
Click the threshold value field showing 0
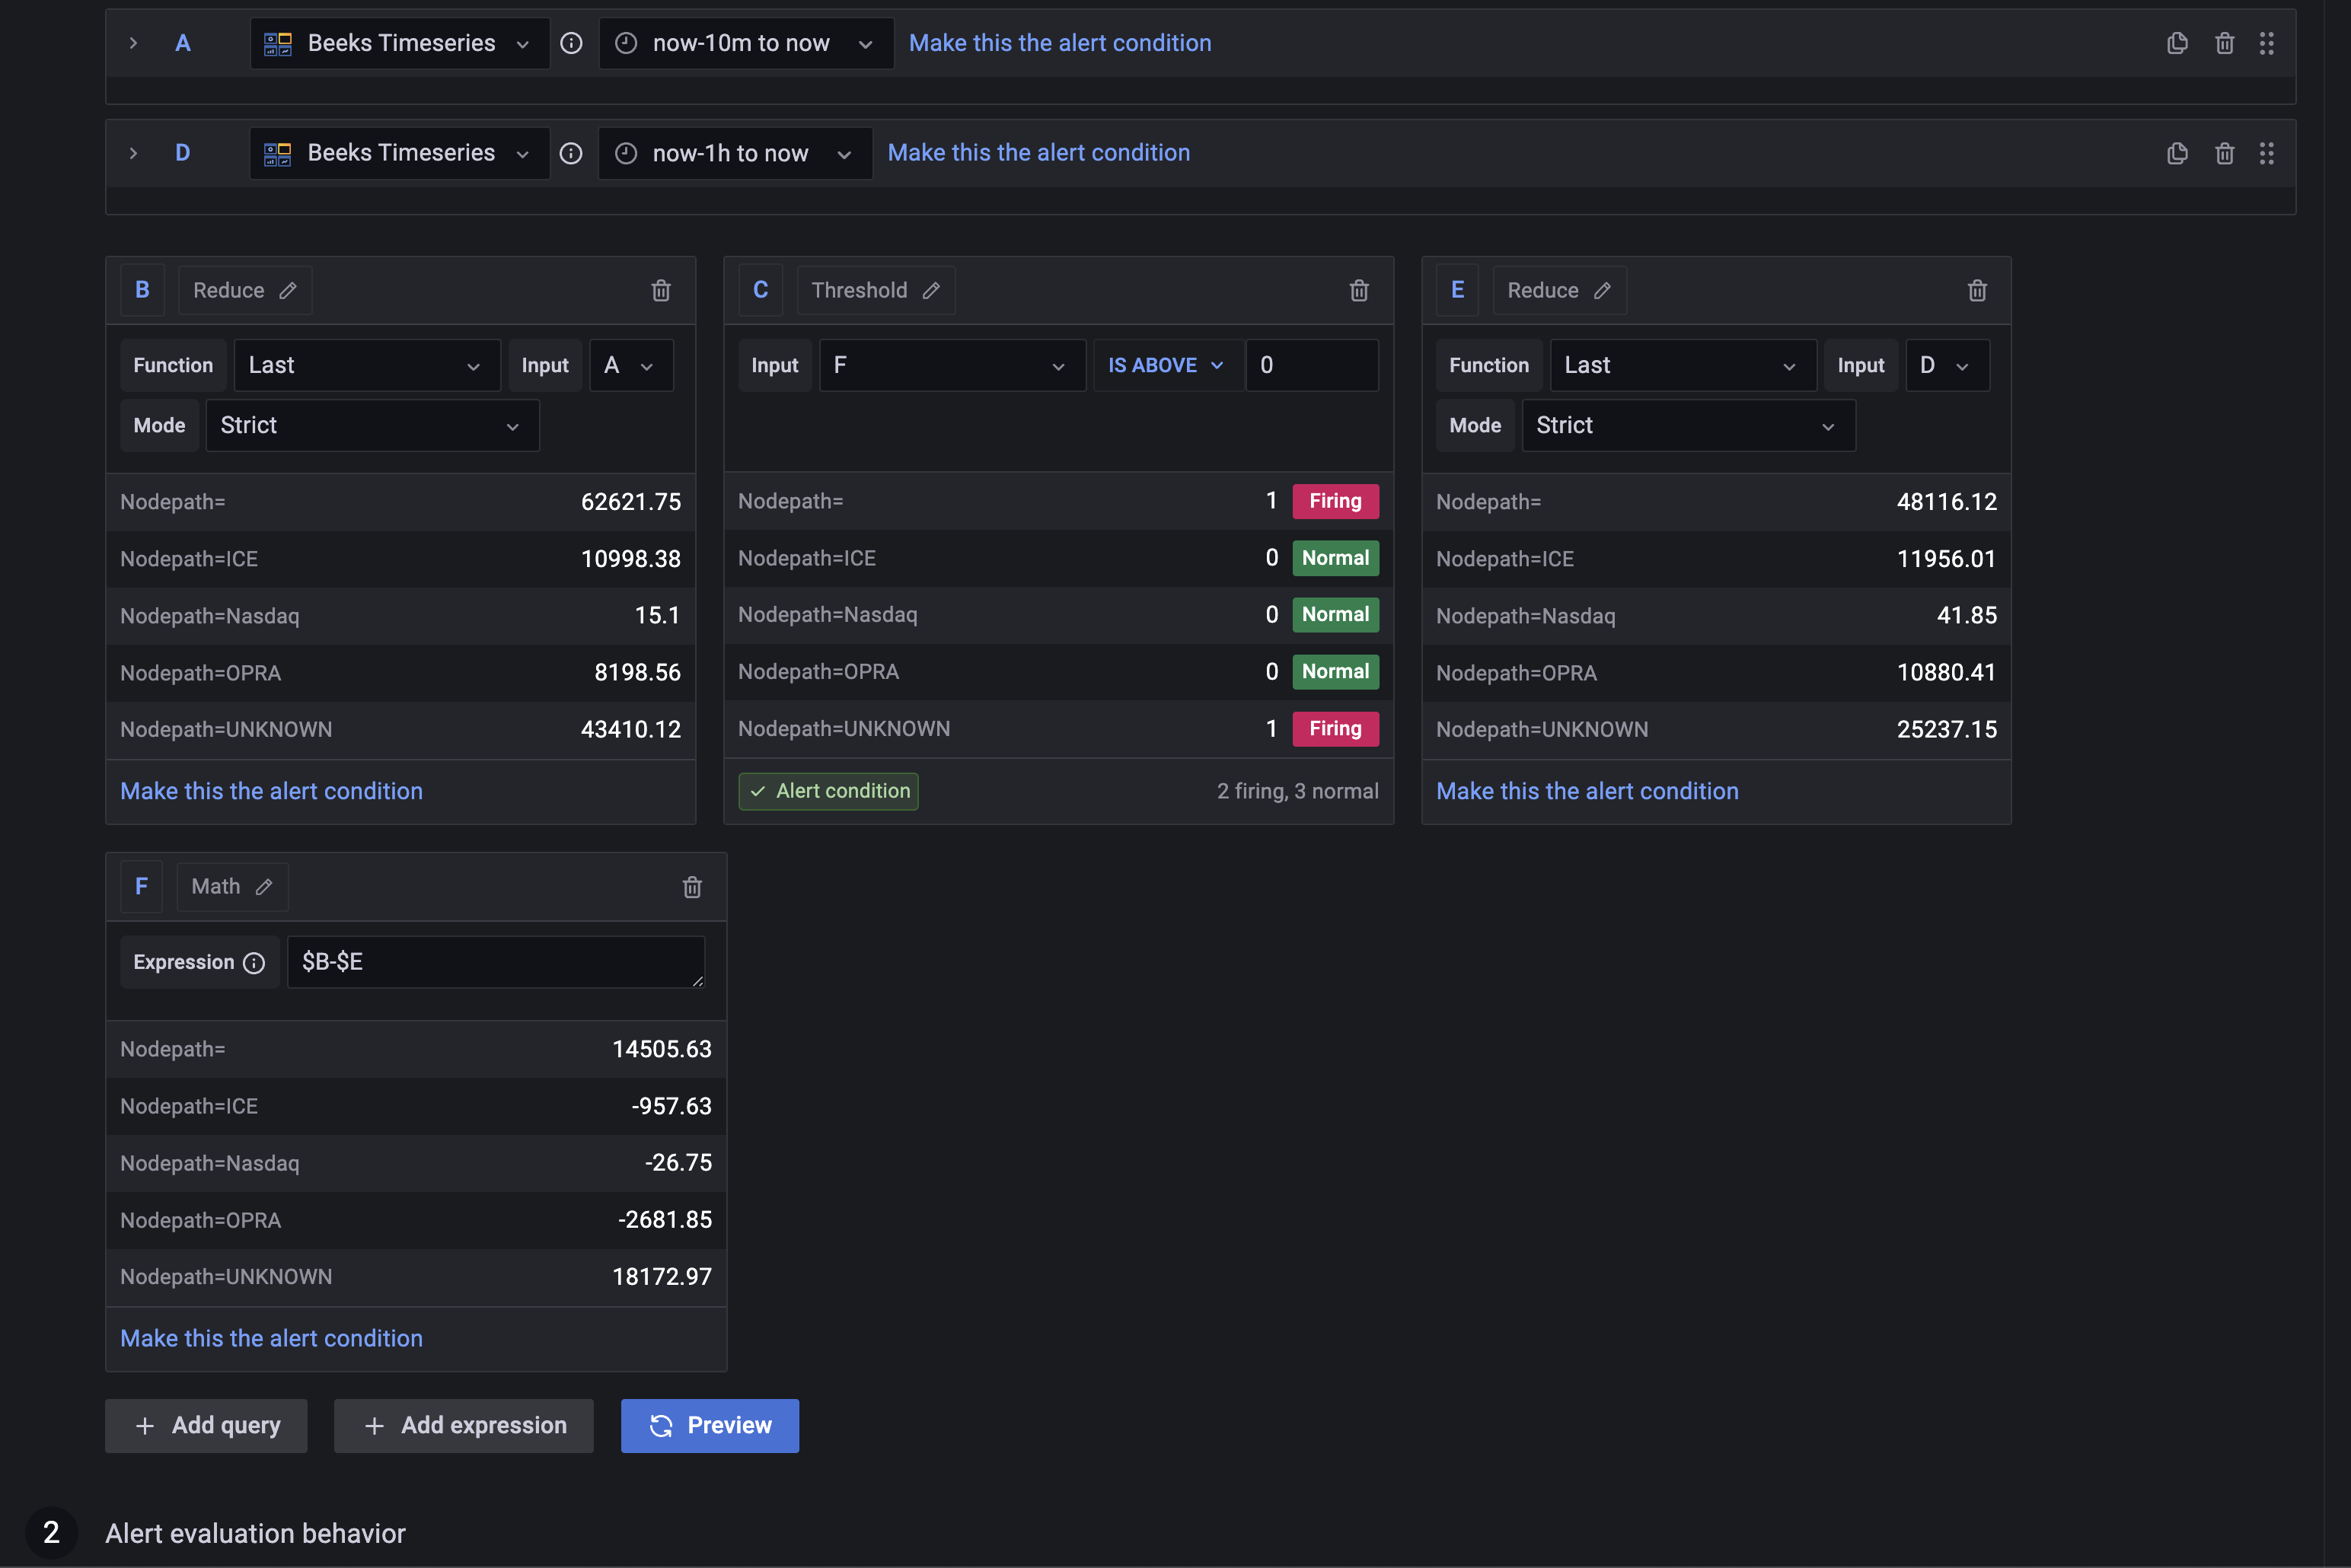coord(1310,366)
